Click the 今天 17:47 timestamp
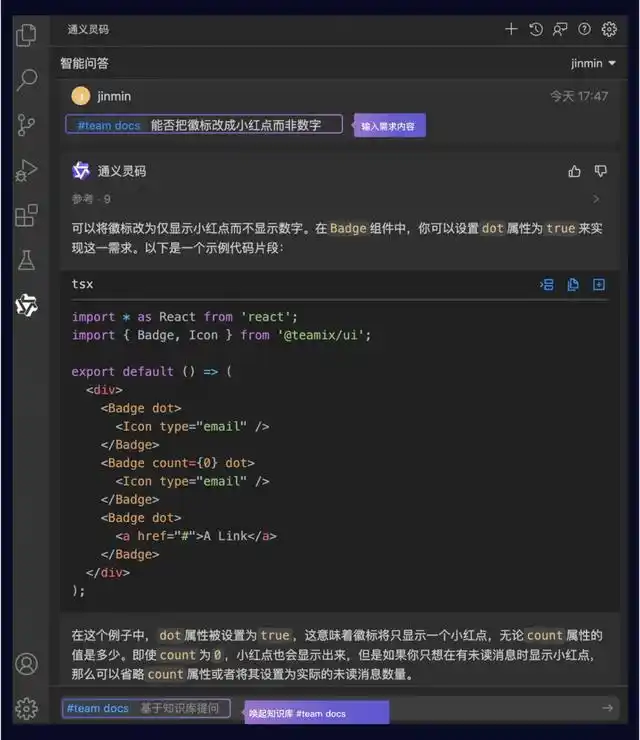The width and height of the screenshot is (640, 740). click(x=579, y=96)
